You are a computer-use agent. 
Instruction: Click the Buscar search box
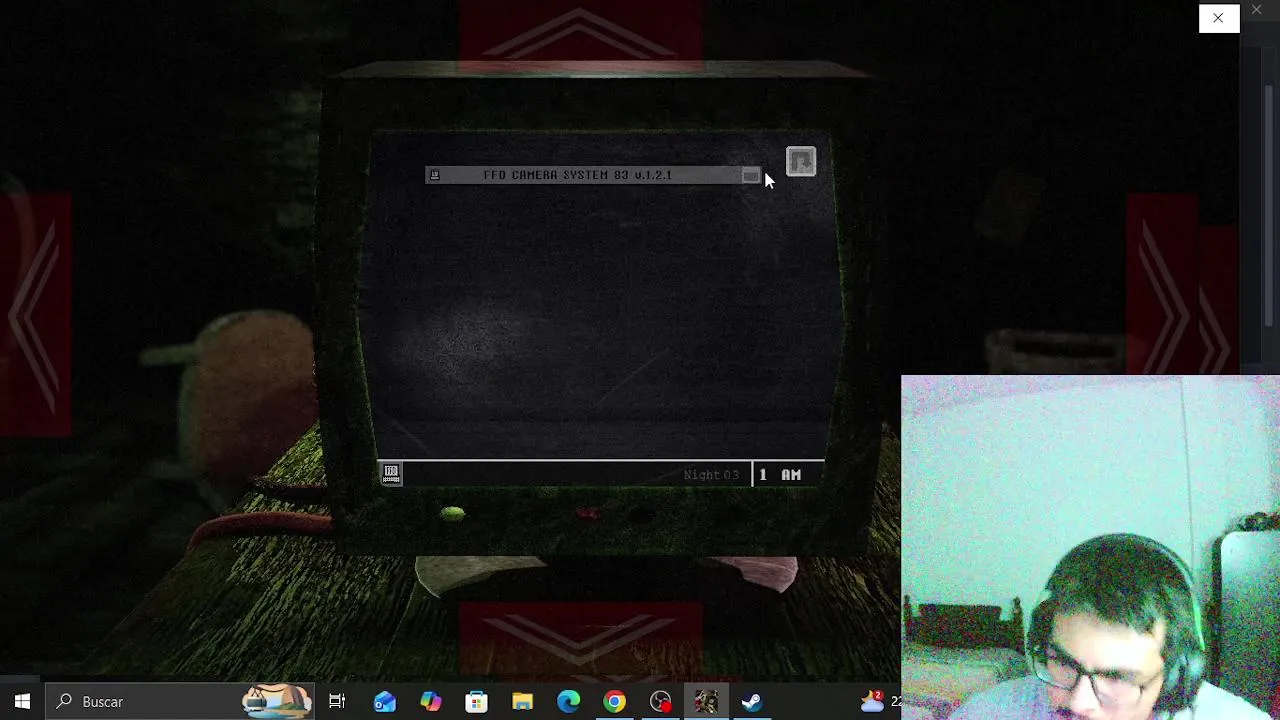tap(180, 702)
